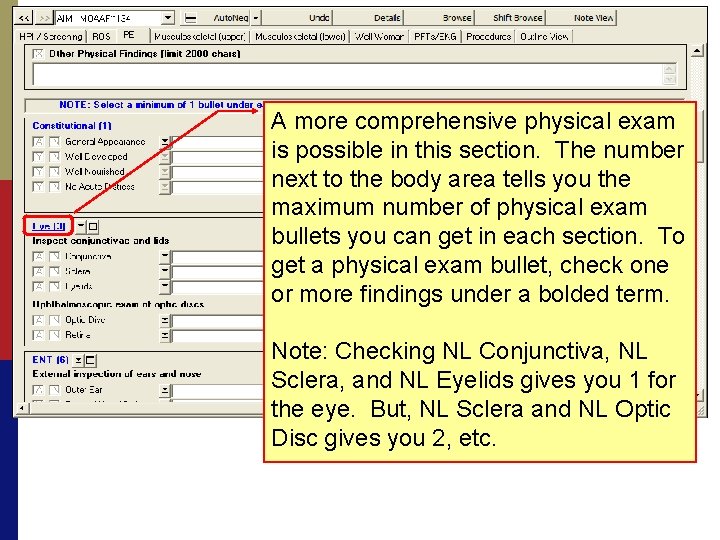Open the Well Nourished dropdown arrow
The height and width of the screenshot is (540, 720).
[164, 172]
